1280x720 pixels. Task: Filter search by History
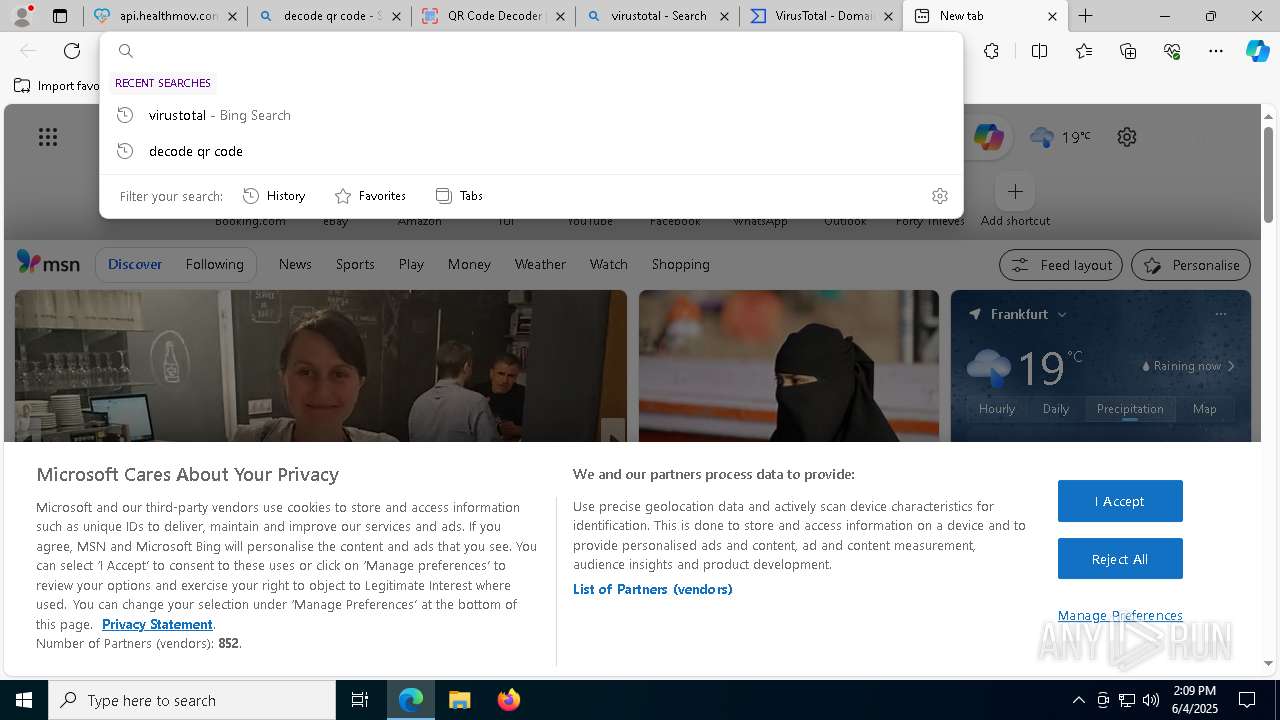(x=274, y=196)
